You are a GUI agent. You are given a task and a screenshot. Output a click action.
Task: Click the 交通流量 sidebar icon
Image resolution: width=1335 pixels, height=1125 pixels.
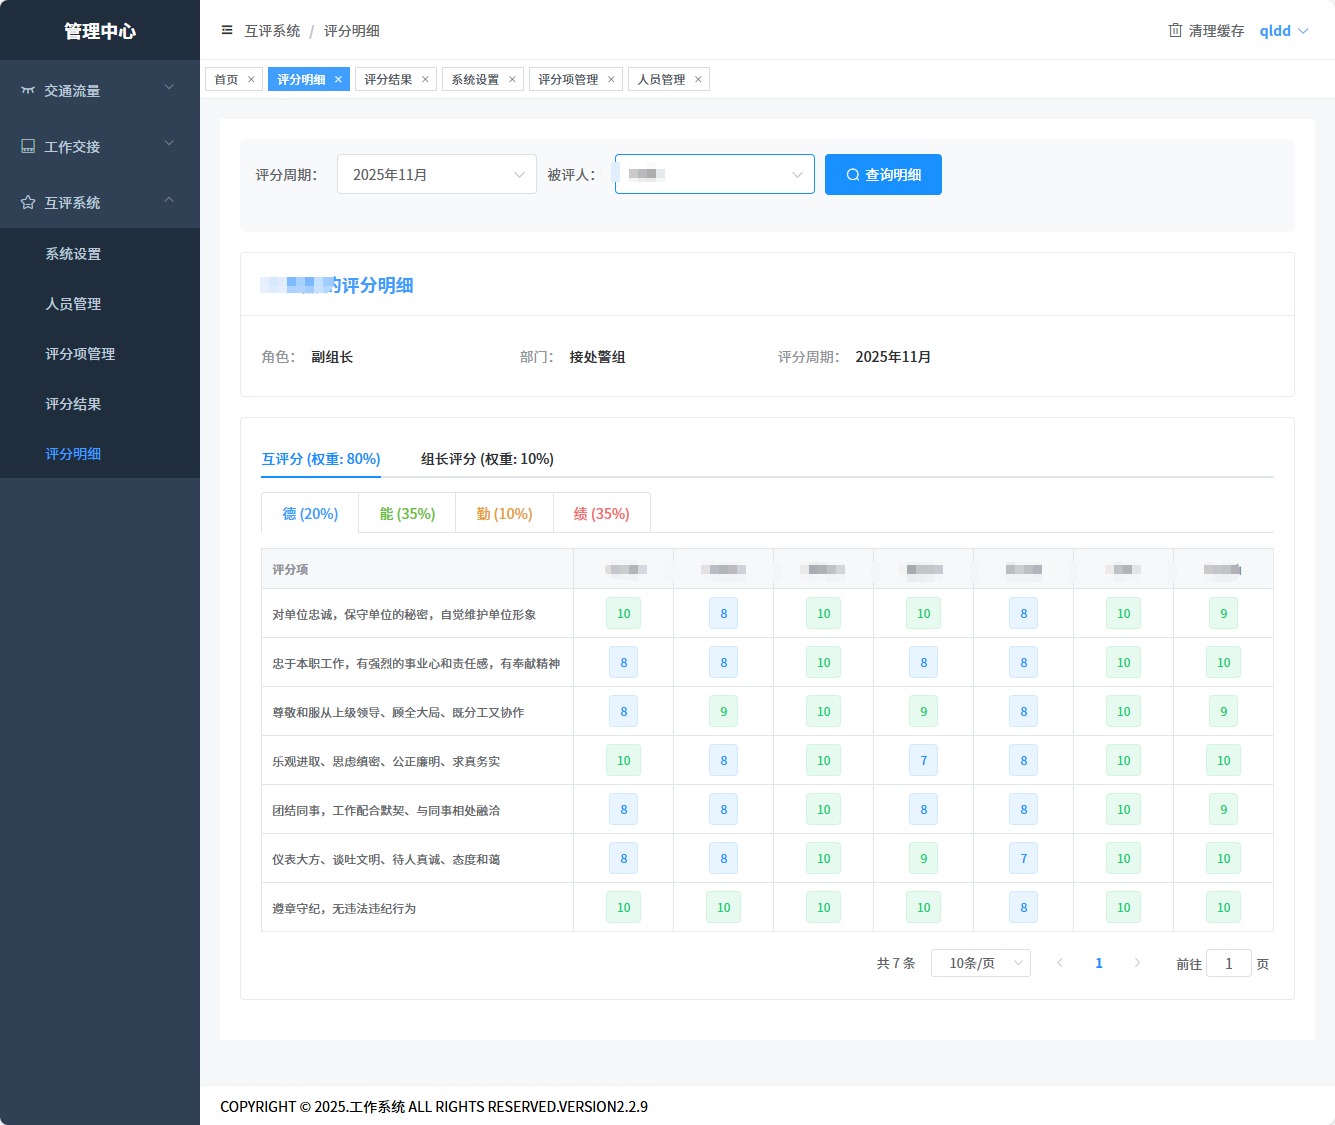(x=28, y=90)
